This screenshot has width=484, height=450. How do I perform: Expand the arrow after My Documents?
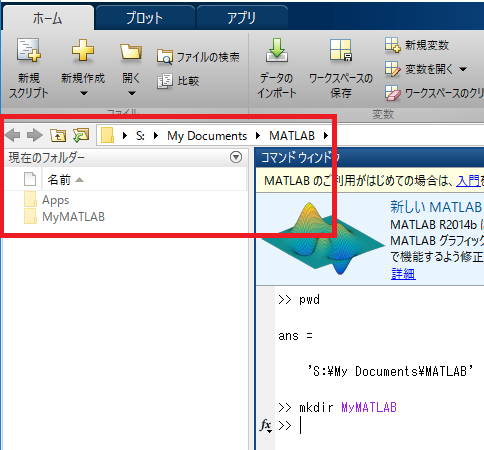258,136
